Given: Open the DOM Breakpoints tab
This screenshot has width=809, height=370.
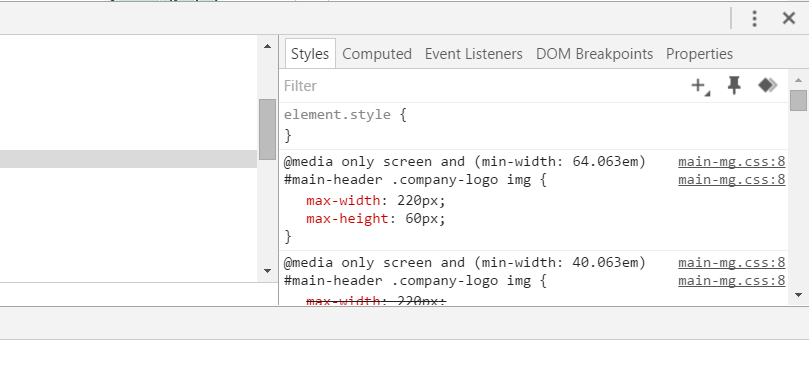Looking at the screenshot, I should pos(594,54).
